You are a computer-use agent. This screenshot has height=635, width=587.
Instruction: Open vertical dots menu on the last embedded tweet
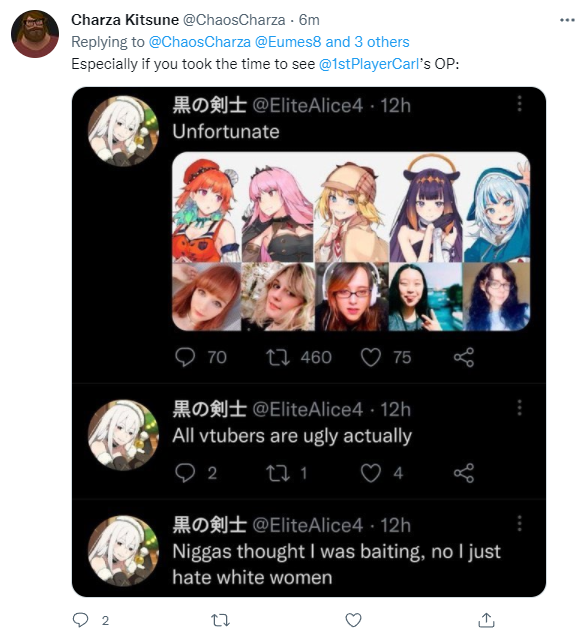click(519, 524)
